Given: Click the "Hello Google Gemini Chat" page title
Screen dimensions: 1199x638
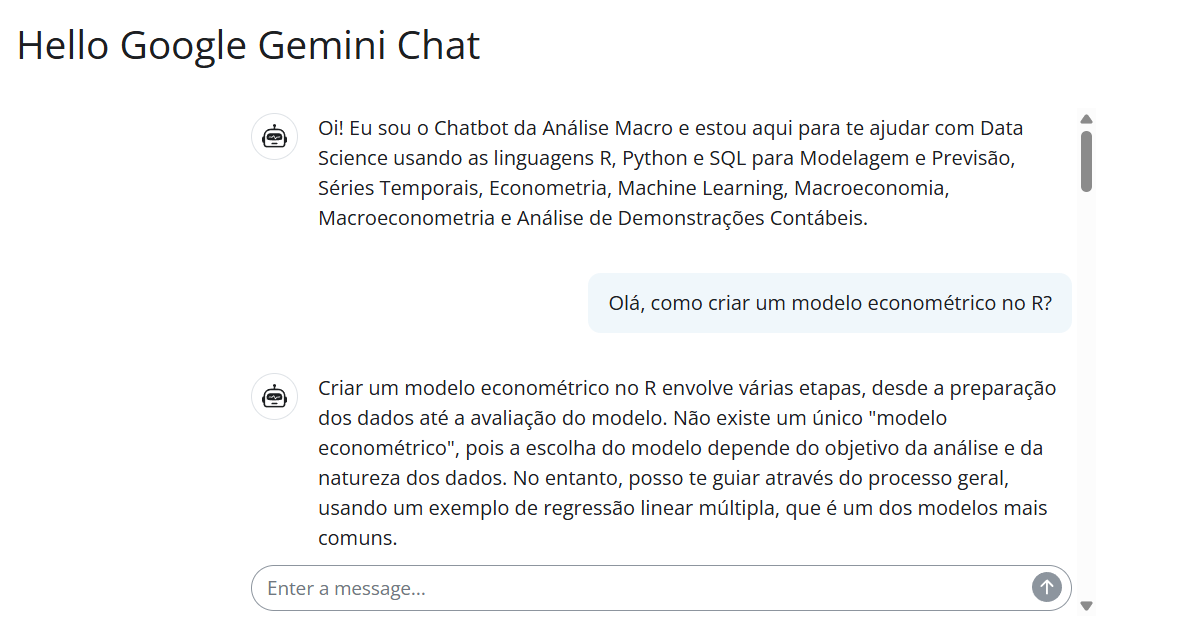Looking at the screenshot, I should (x=249, y=46).
